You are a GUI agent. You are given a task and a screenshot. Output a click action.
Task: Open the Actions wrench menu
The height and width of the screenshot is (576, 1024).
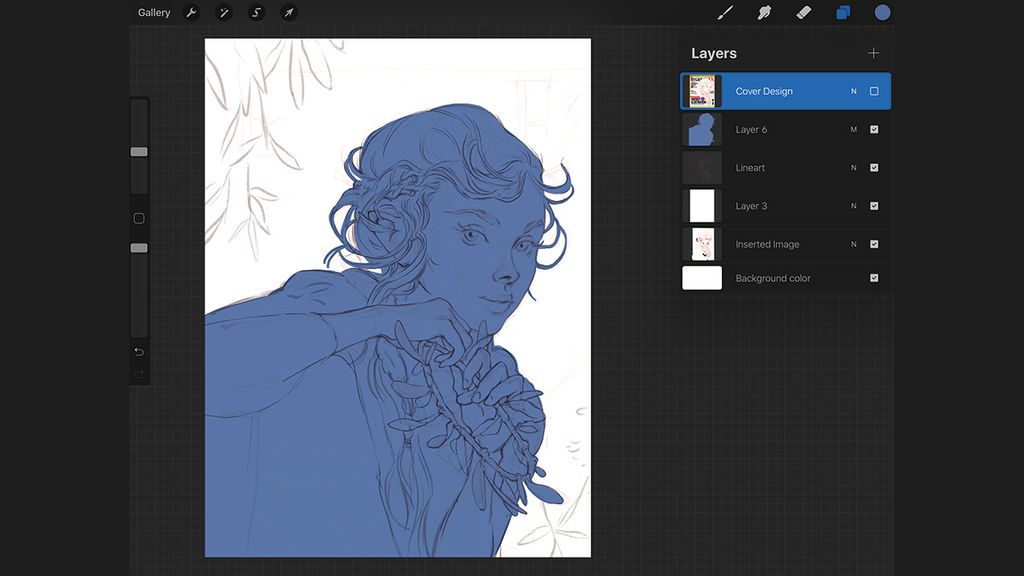(190, 13)
